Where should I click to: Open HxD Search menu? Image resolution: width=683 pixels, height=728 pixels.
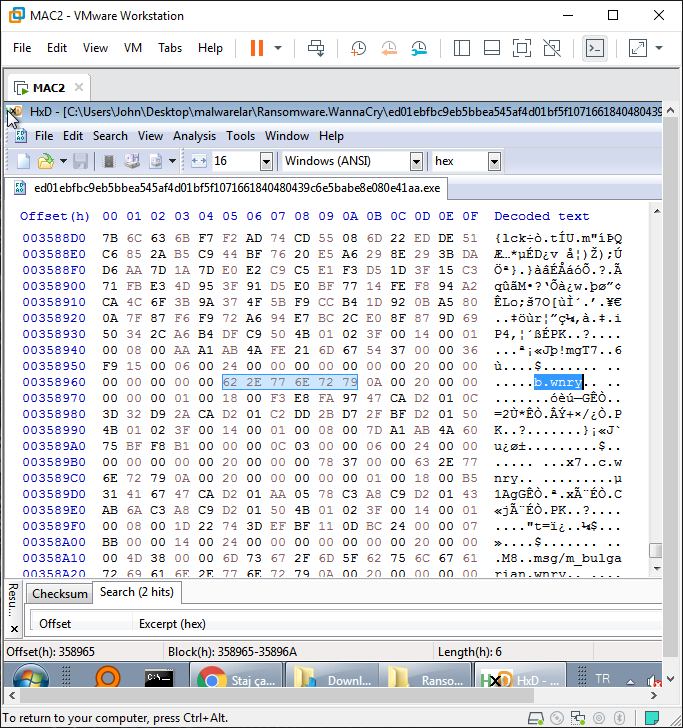tap(110, 136)
